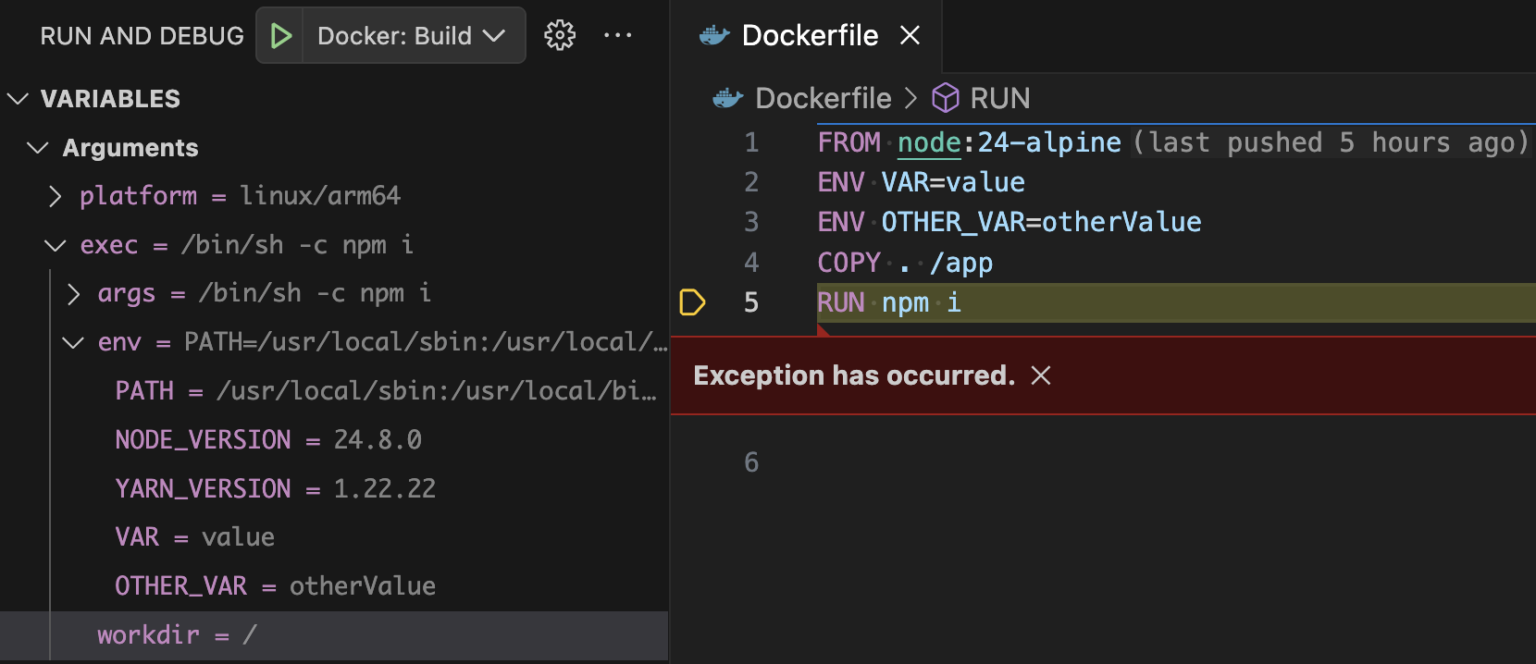Image resolution: width=1536 pixels, height=664 pixels.
Task: Collapse the VARIABLES section
Action: coord(17,98)
